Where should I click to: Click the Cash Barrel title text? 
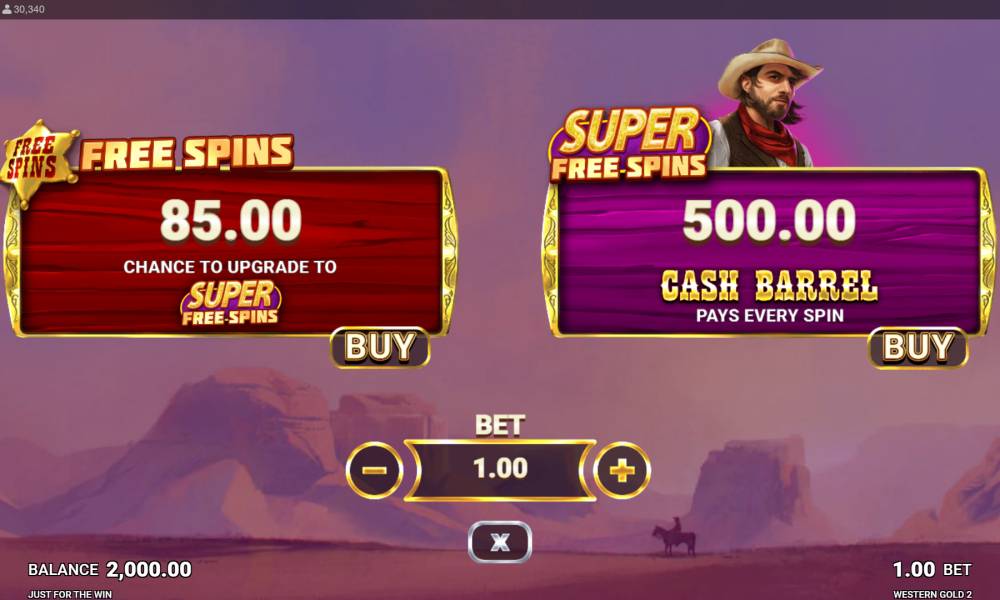(x=769, y=286)
